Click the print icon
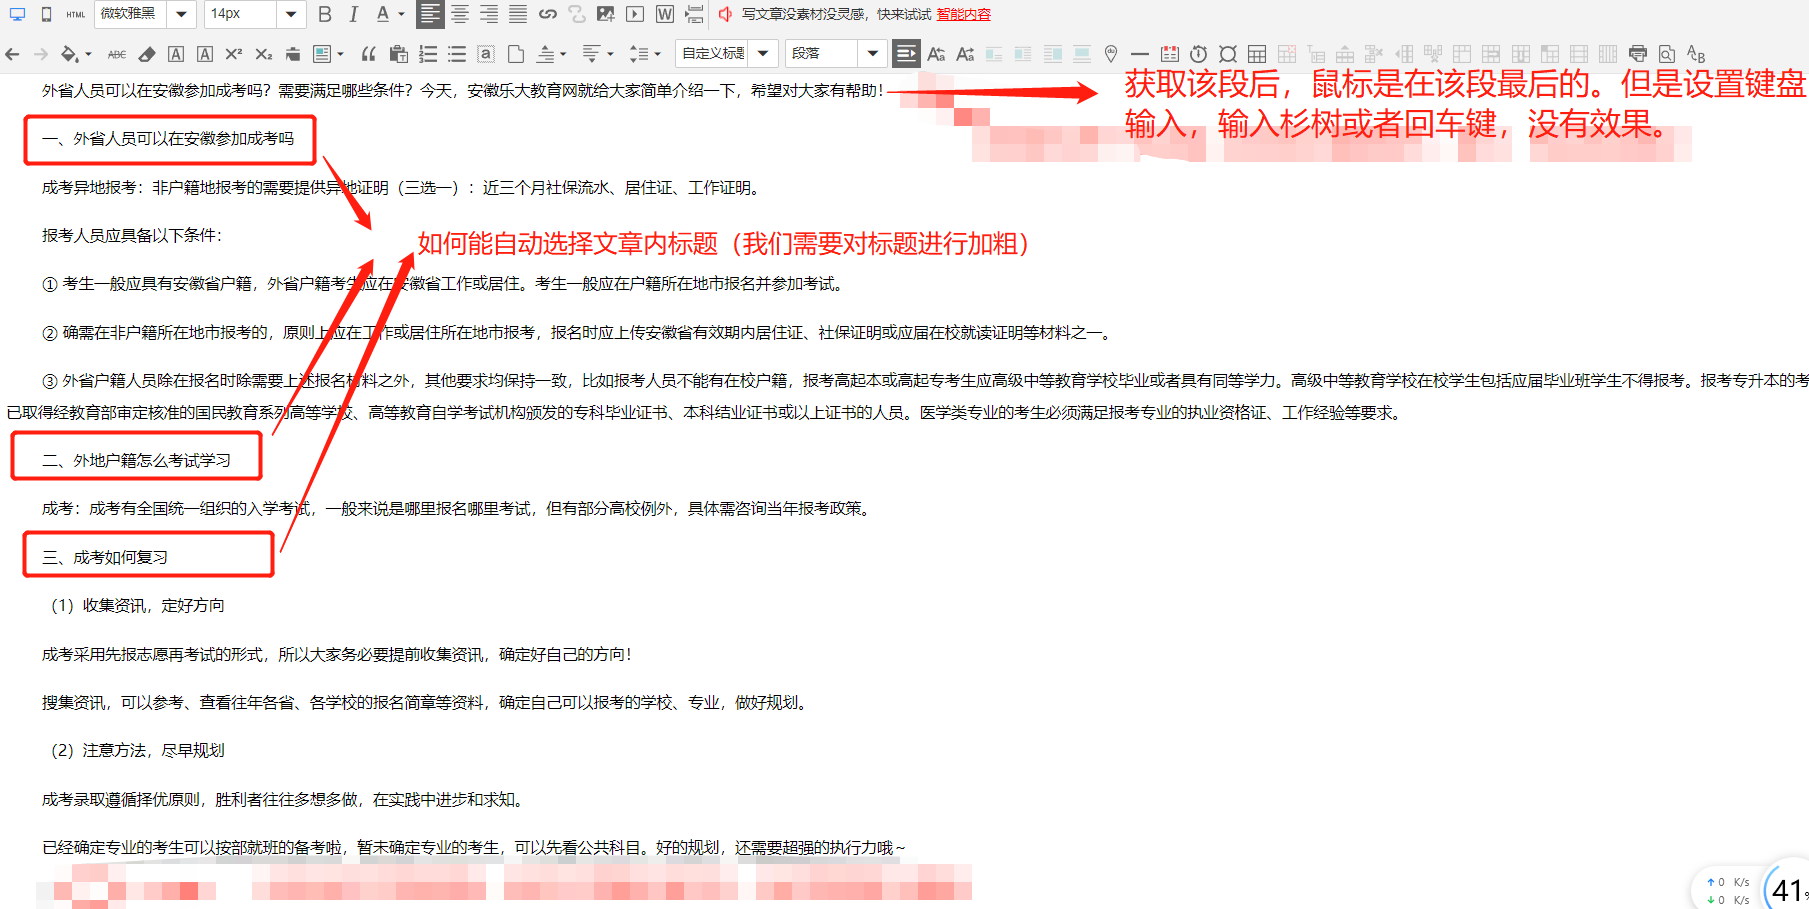This screenshot has height=909, width=1809. pyautogui.click(x=1637, y=54)
